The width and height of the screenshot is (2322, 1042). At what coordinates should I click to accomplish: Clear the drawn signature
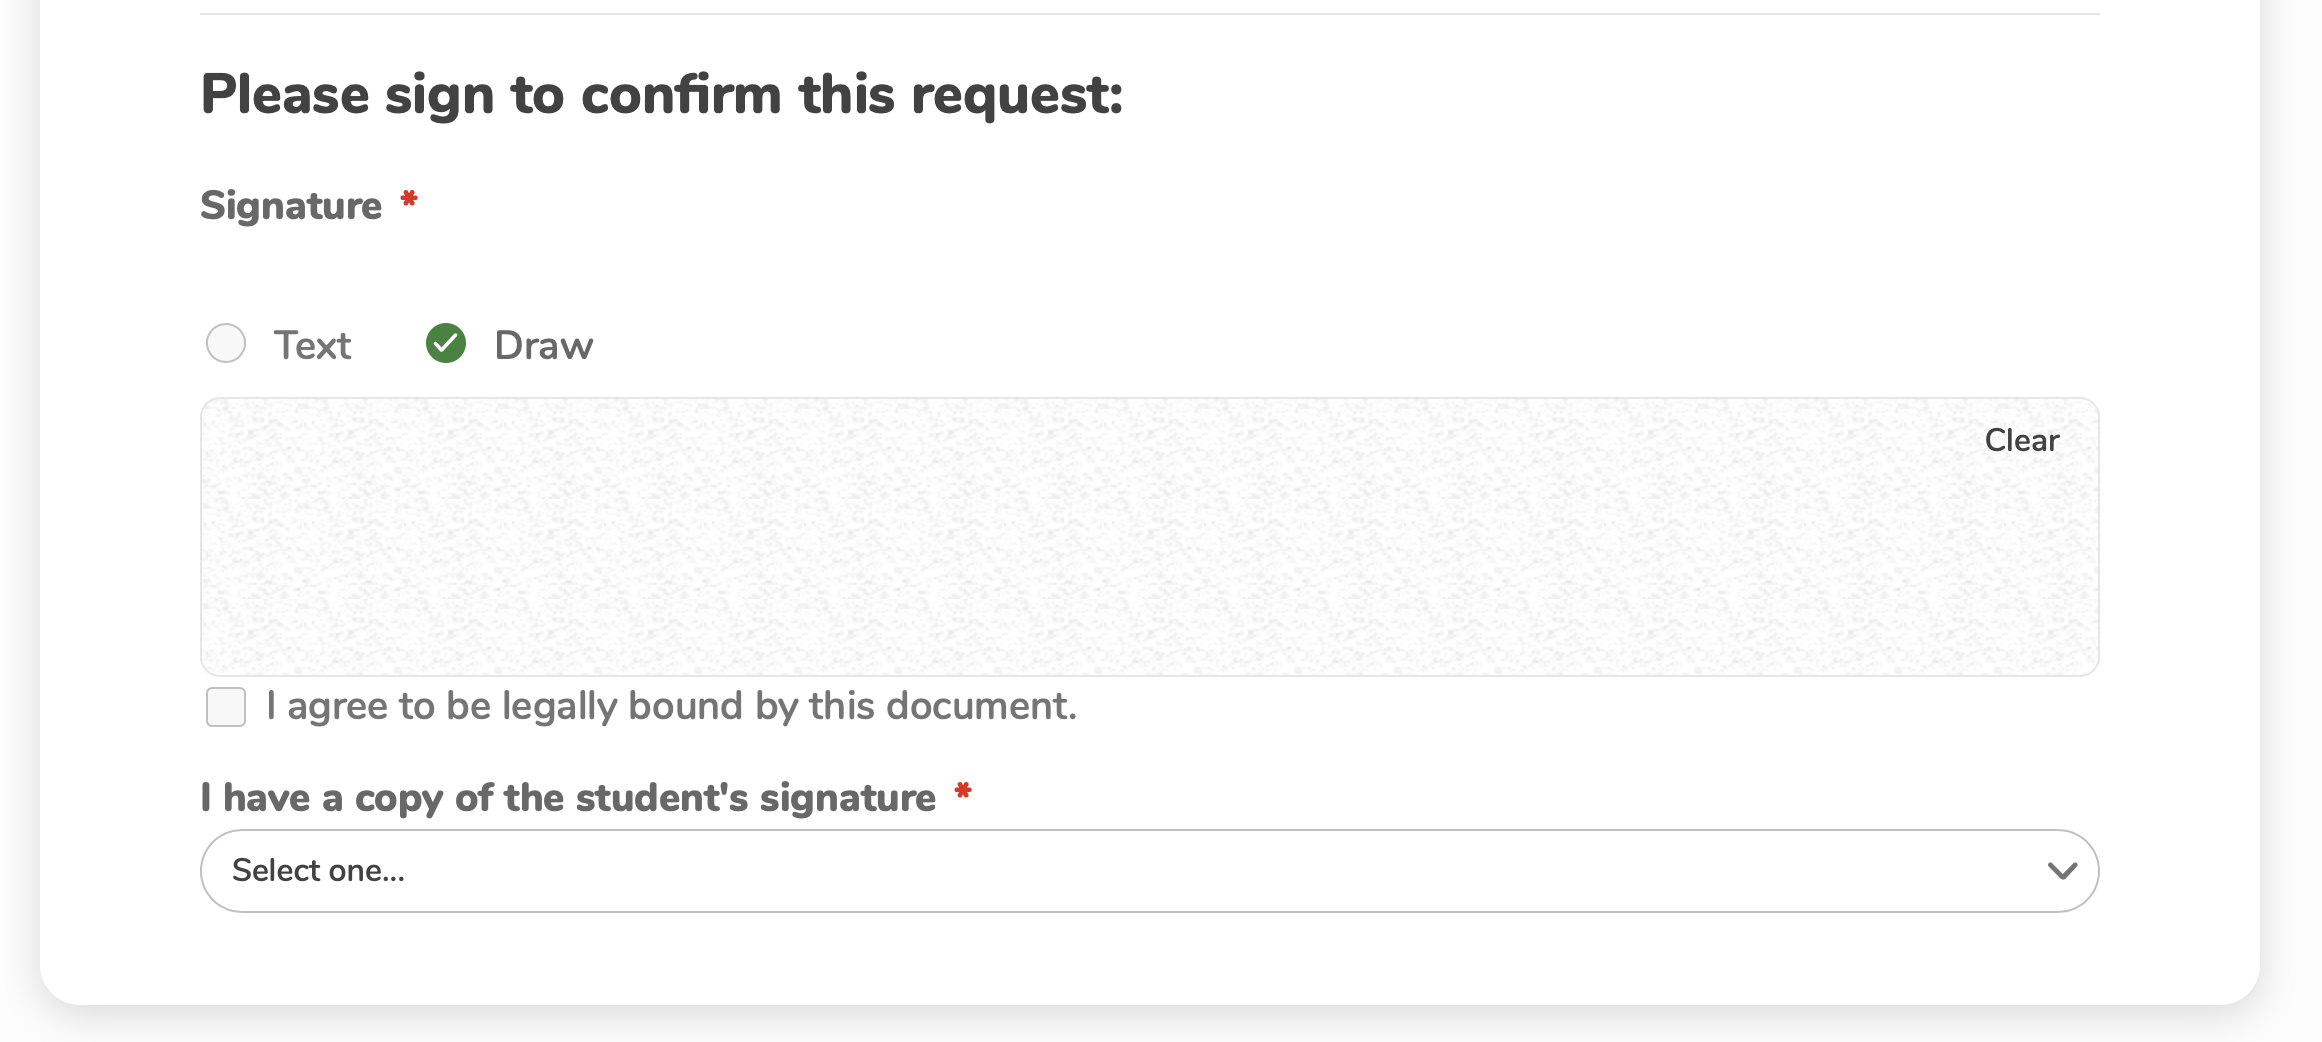pyautogui.click(x=2021, y=441)
